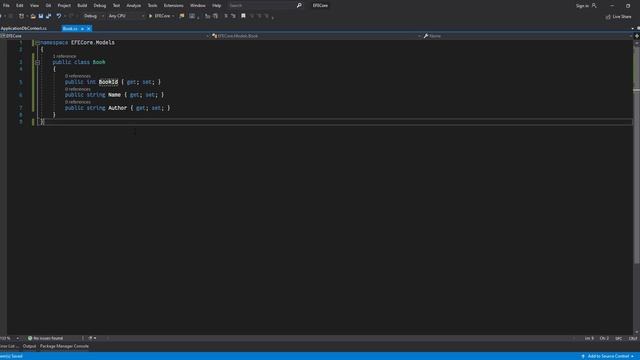Open the Output panel tab
Image resolution: width=640 pixels, height=360 pixels.
pyautogui.click(x=29, y=346)
